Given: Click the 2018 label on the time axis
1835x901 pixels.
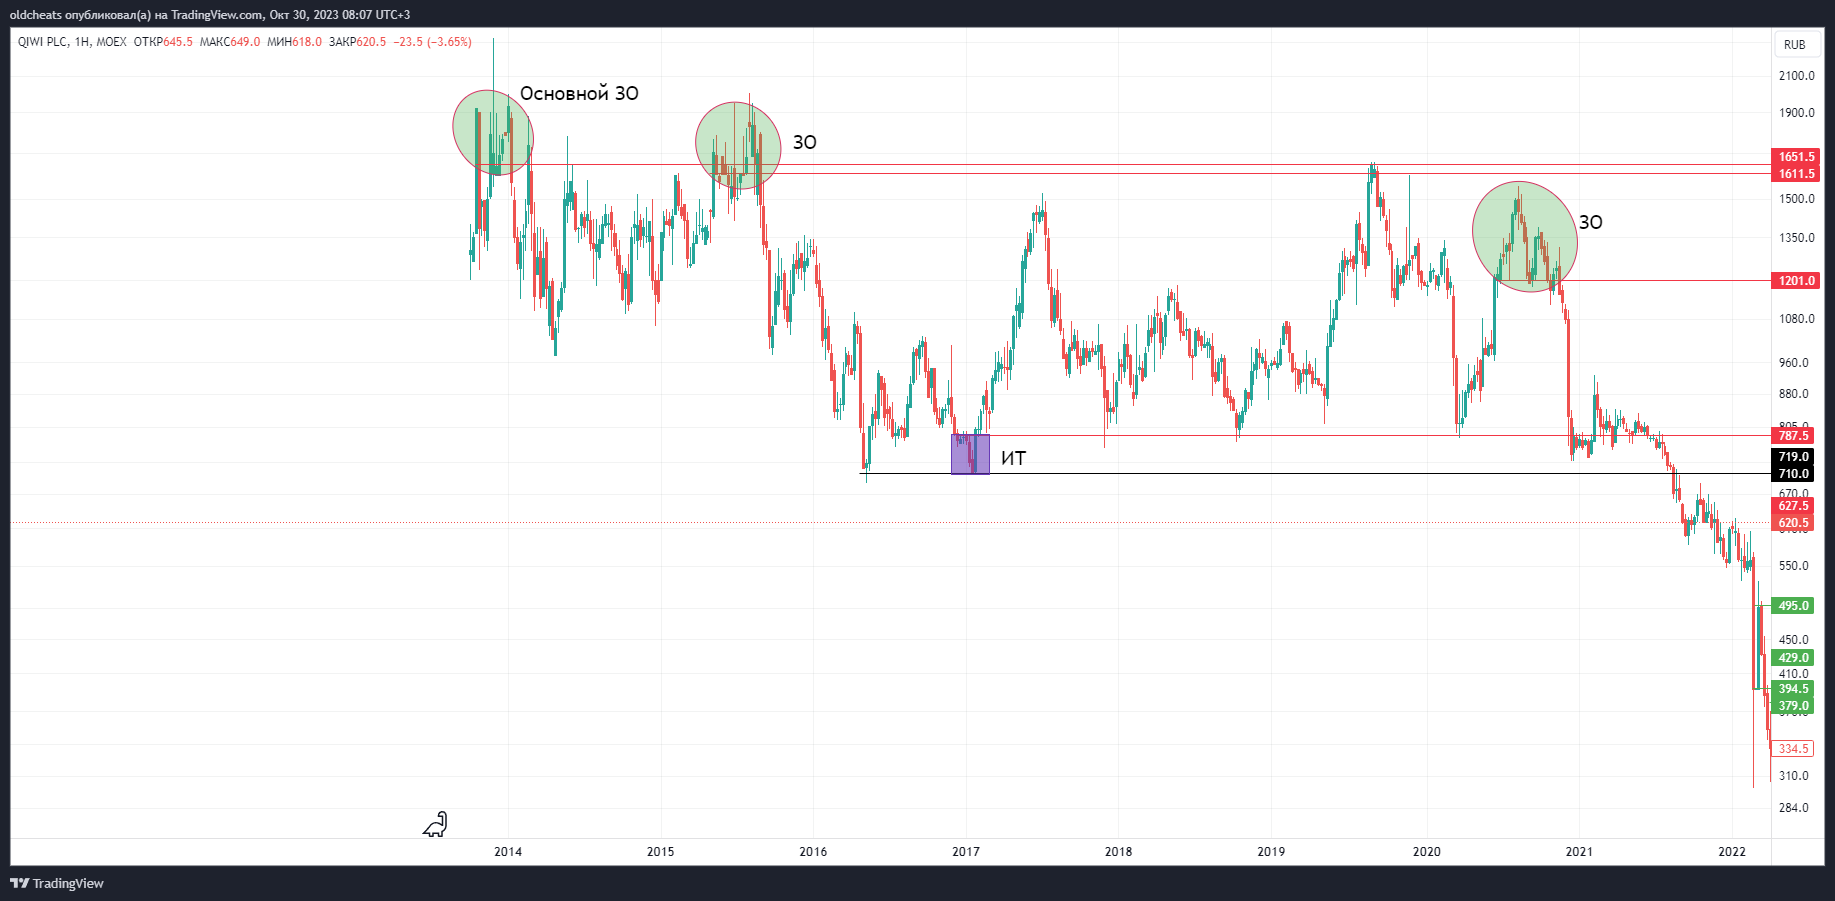Looking at the screenshot, I should [1119, 852].
